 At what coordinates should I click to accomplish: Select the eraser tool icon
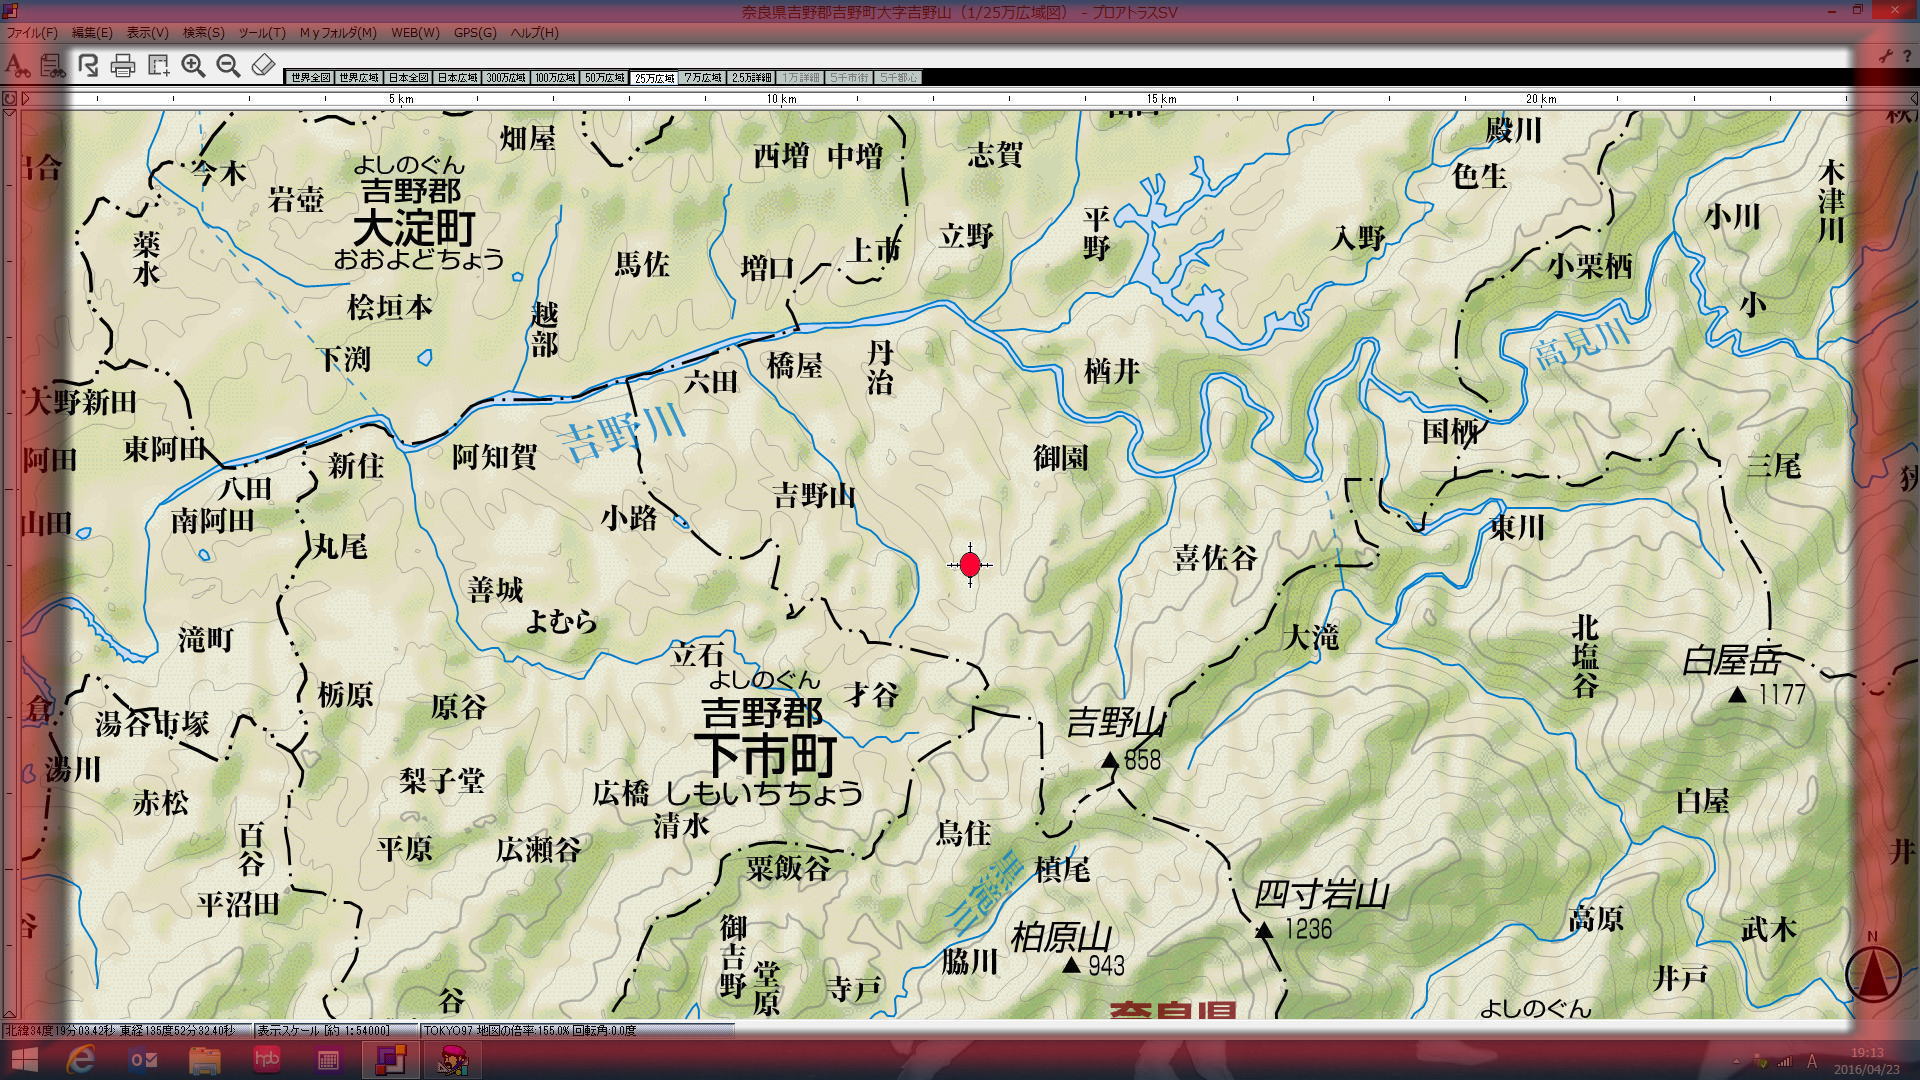coord(263,66)
